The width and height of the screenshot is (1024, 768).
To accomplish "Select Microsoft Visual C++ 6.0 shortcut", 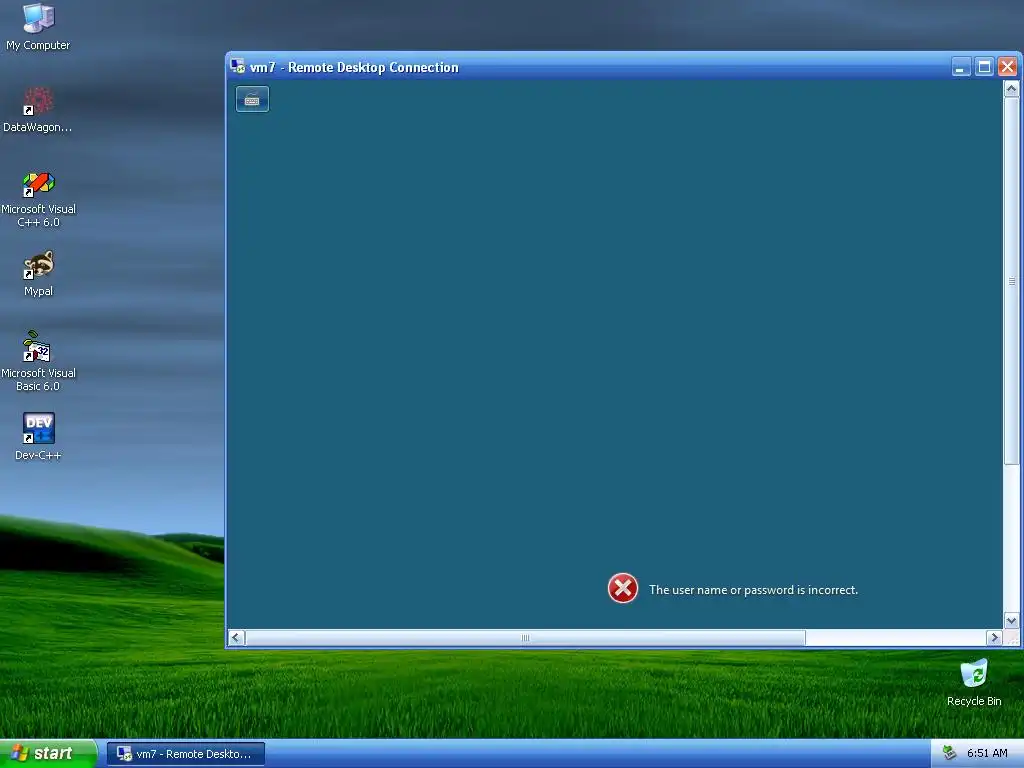I will tap(38, 199).
